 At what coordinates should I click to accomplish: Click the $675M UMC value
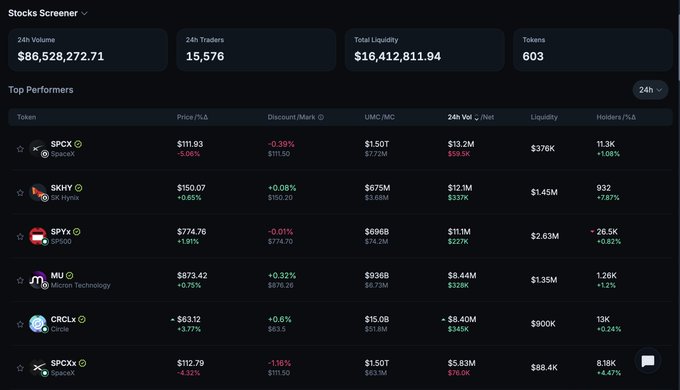click(x=377, y=188)
